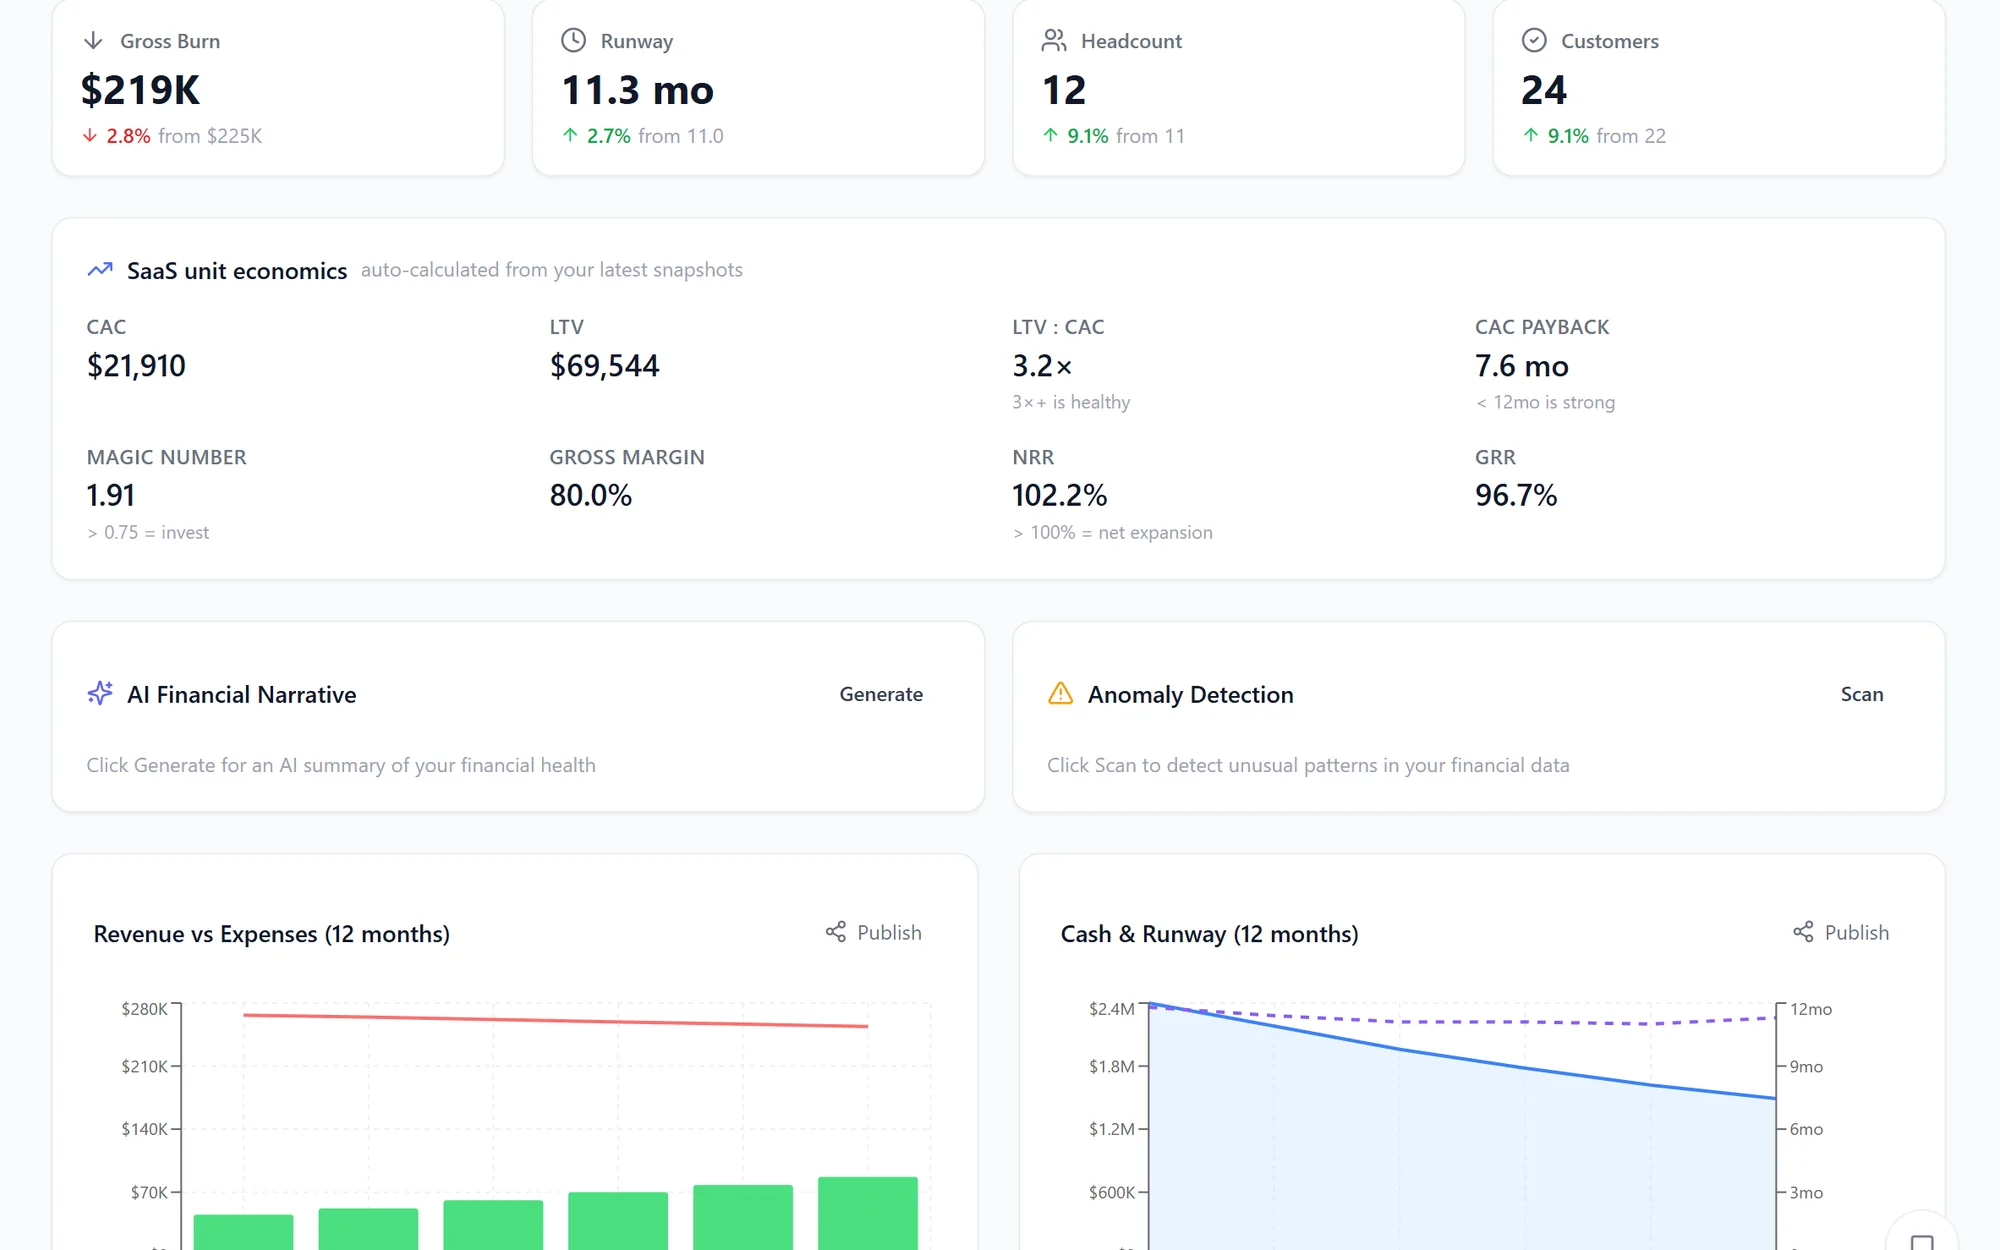Click the 12mo right-axis label
2000x1250 pixels.
pos(1811,1009)
